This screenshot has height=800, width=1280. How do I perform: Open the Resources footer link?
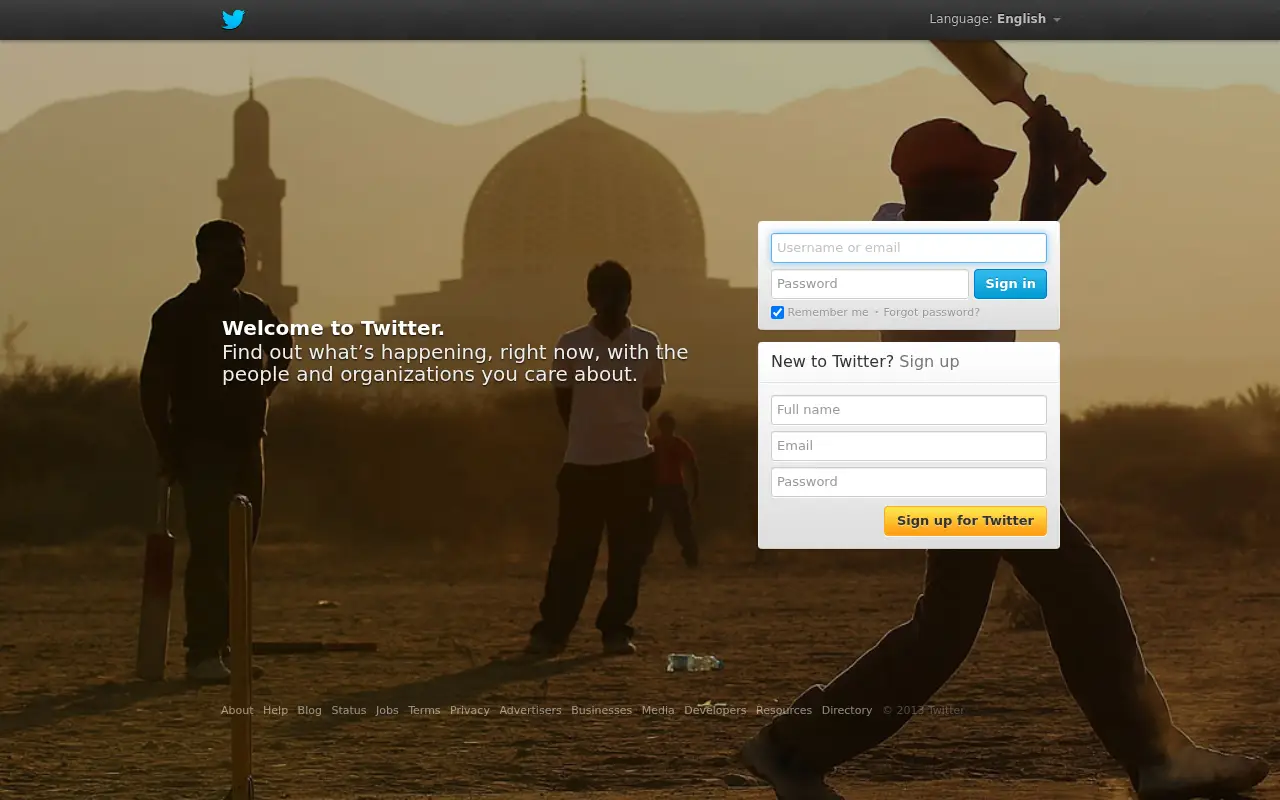(784, 710)
